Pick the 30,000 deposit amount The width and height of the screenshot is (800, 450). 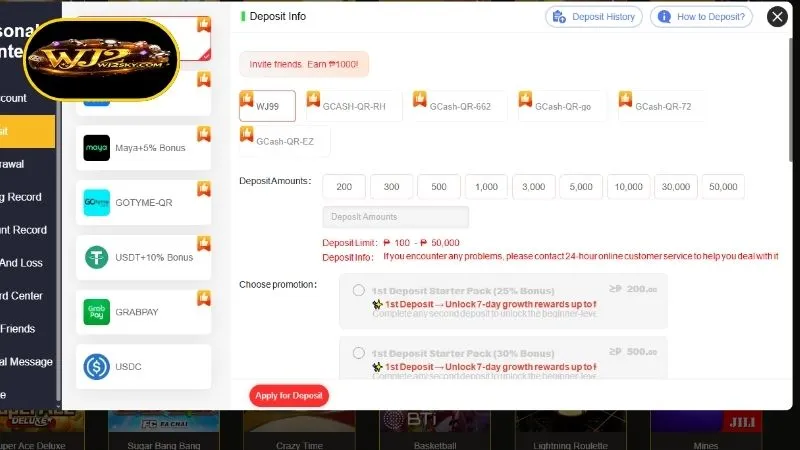(x=676, y=187)
